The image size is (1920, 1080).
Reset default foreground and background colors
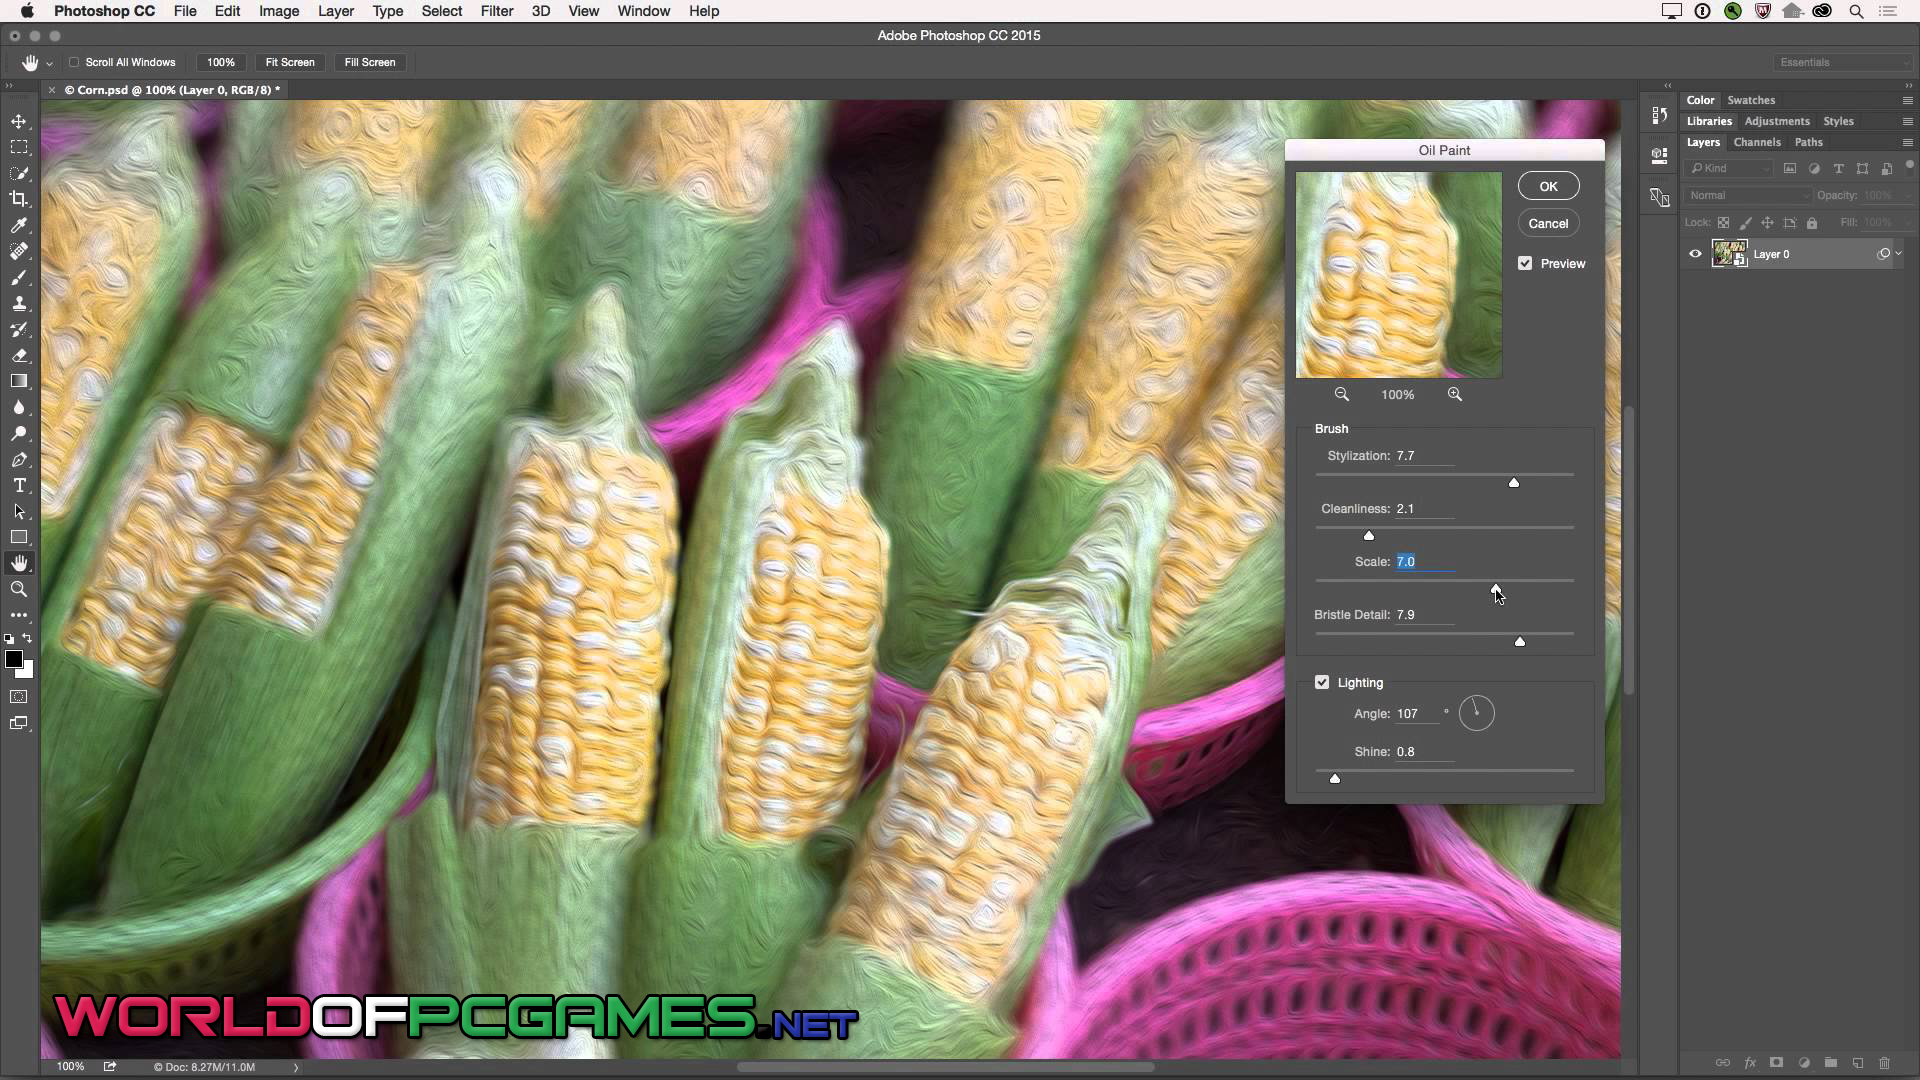[x=9, y=638]
